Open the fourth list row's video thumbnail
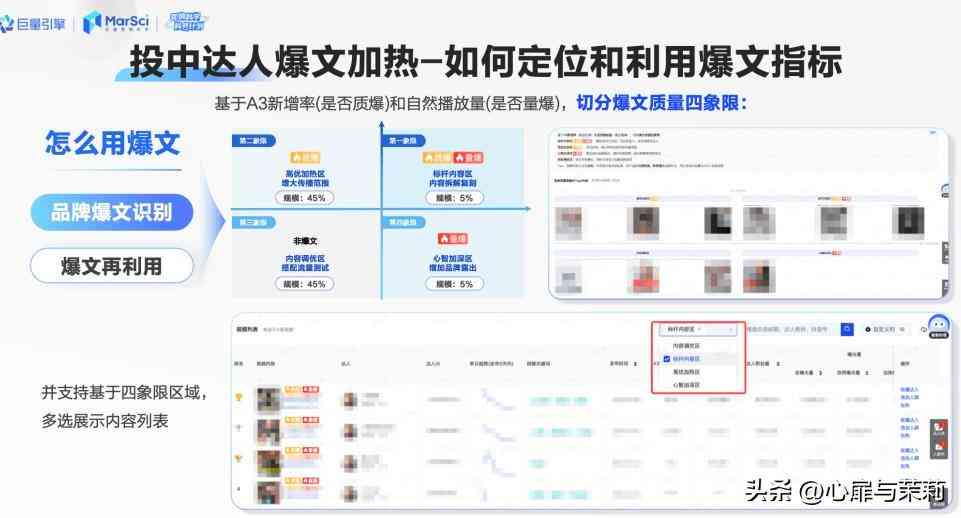The height and width of the screenshot is (518, 961). click(268, 493)
